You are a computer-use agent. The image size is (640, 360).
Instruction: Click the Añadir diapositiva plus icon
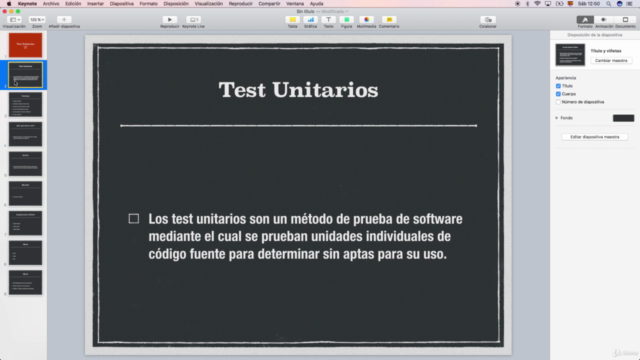point(64,20)
